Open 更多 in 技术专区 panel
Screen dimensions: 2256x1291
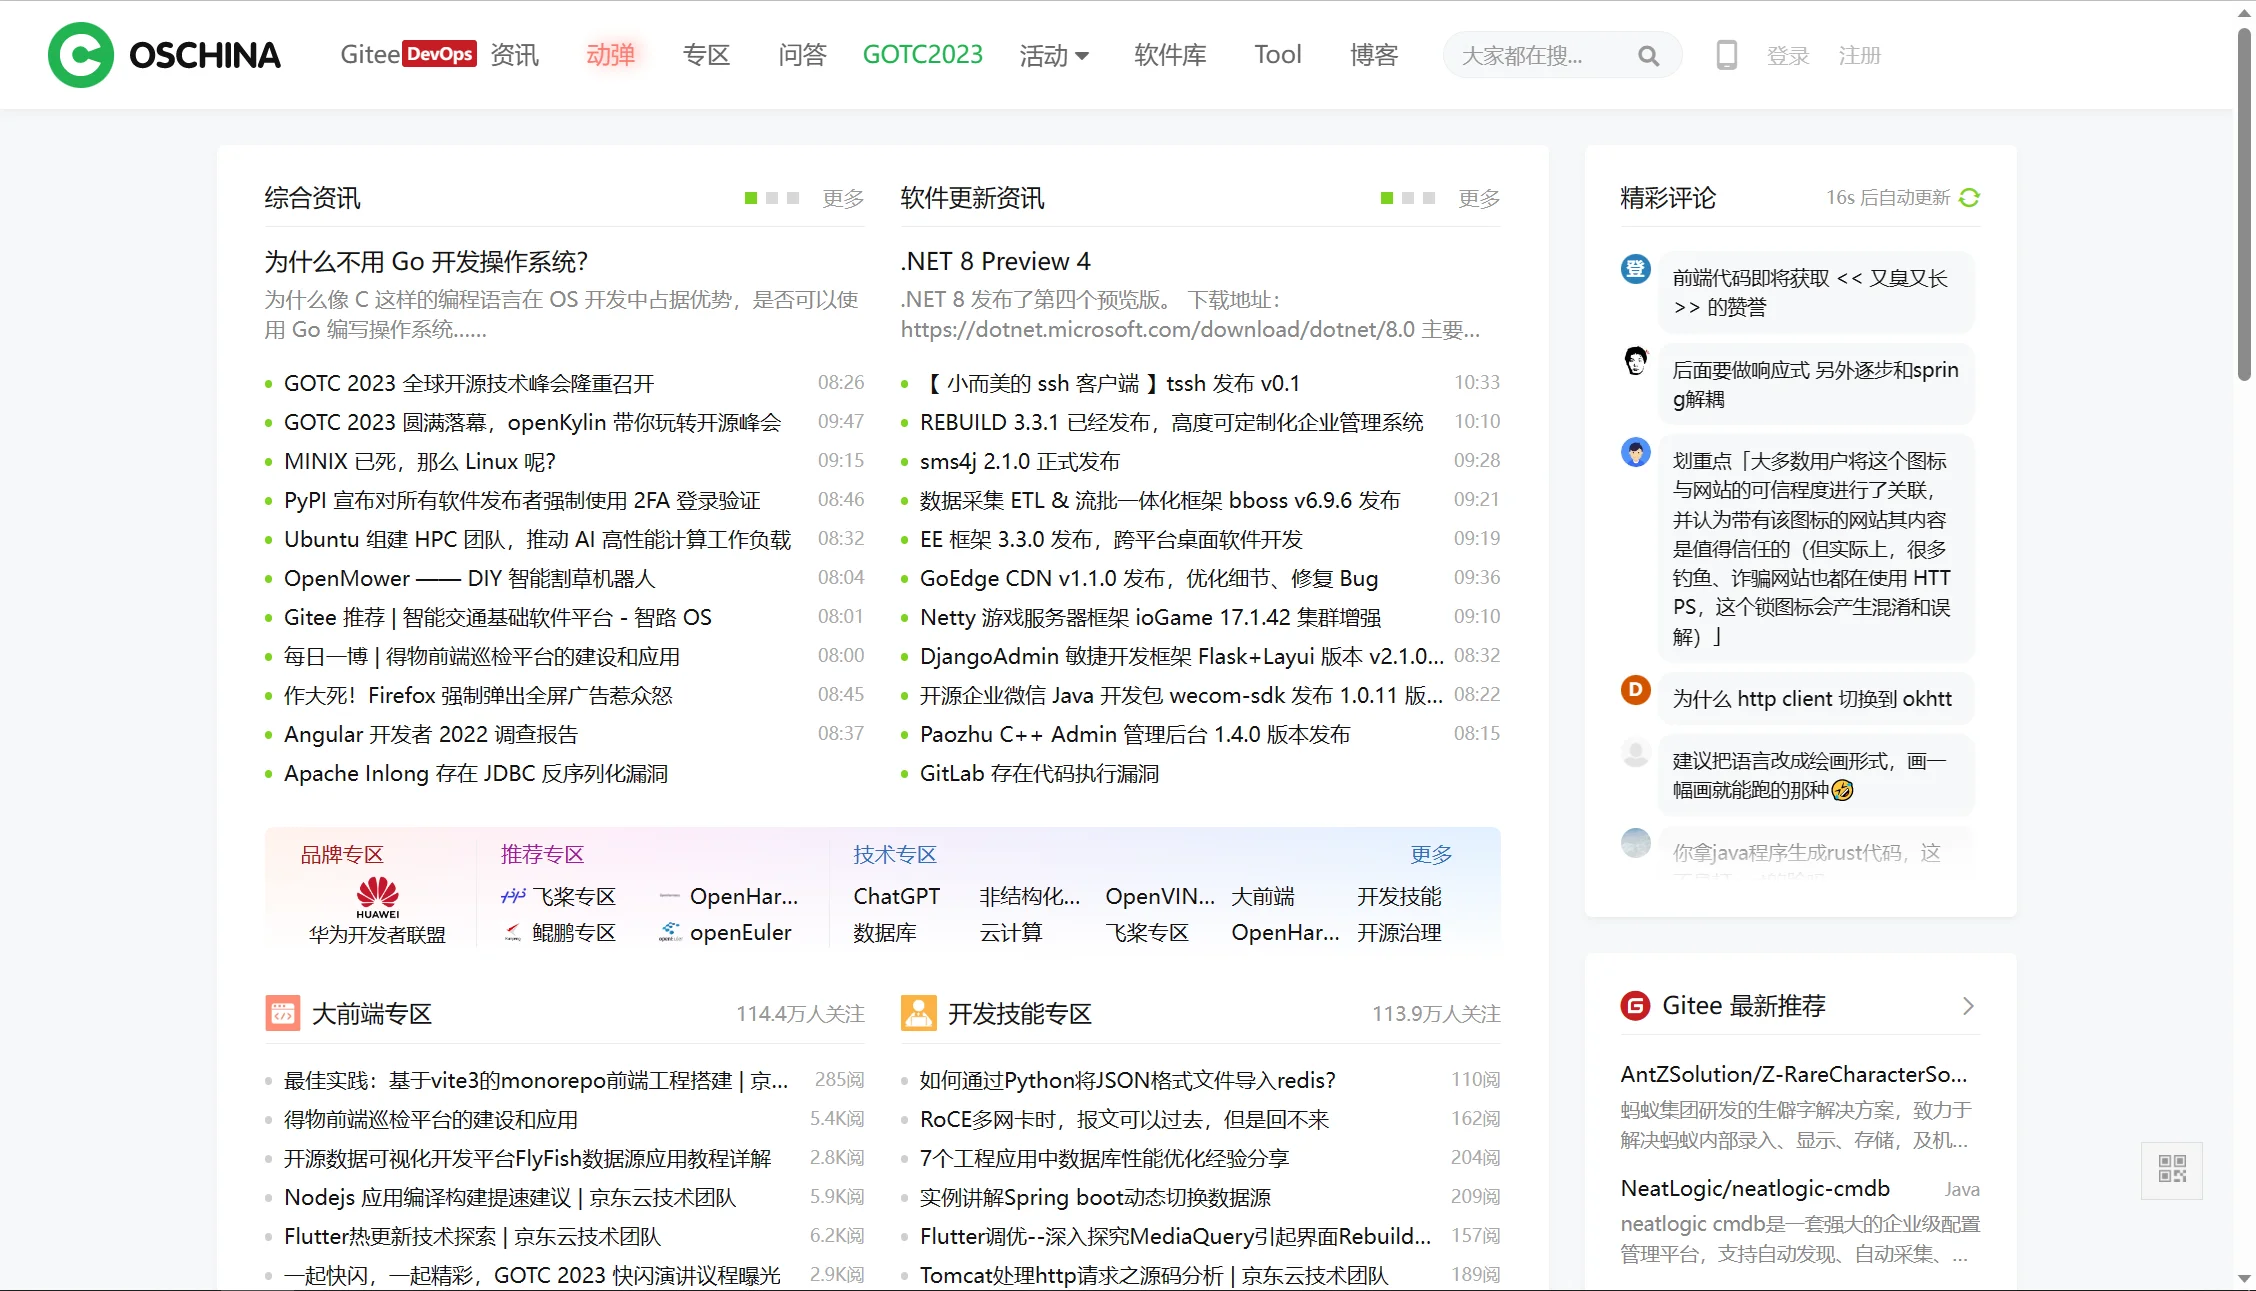[x=1431, y=854]
